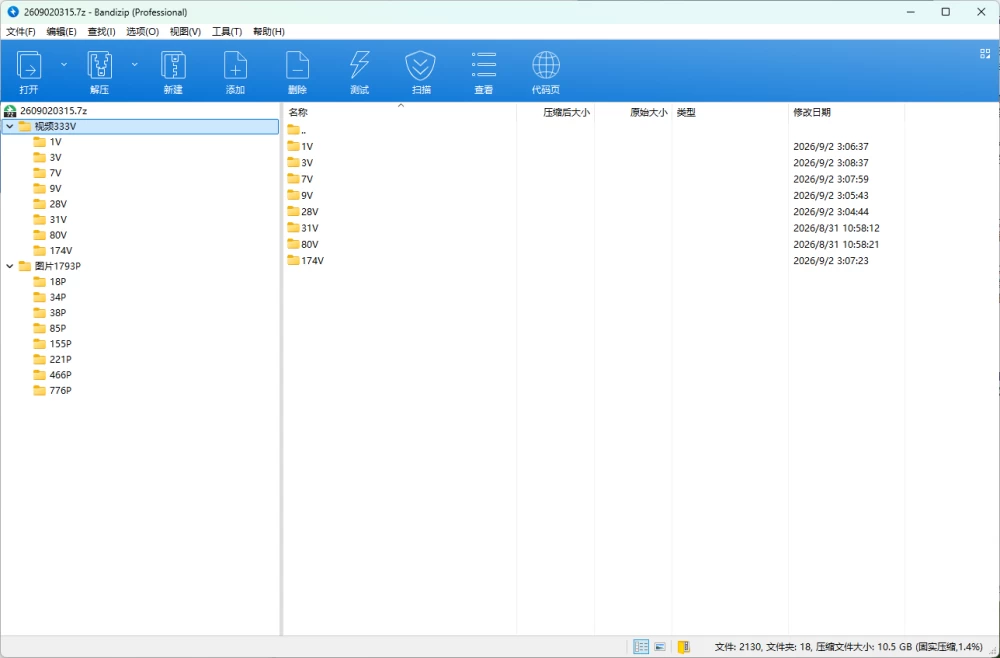Open the 编辑(E) menu
The height and width of the screenshot is (658, 1000).
pos(61,31)
